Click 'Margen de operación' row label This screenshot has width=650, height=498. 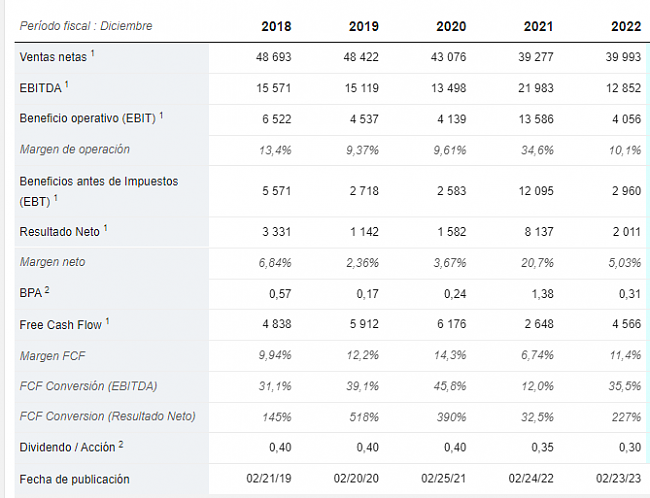point(75,149)
